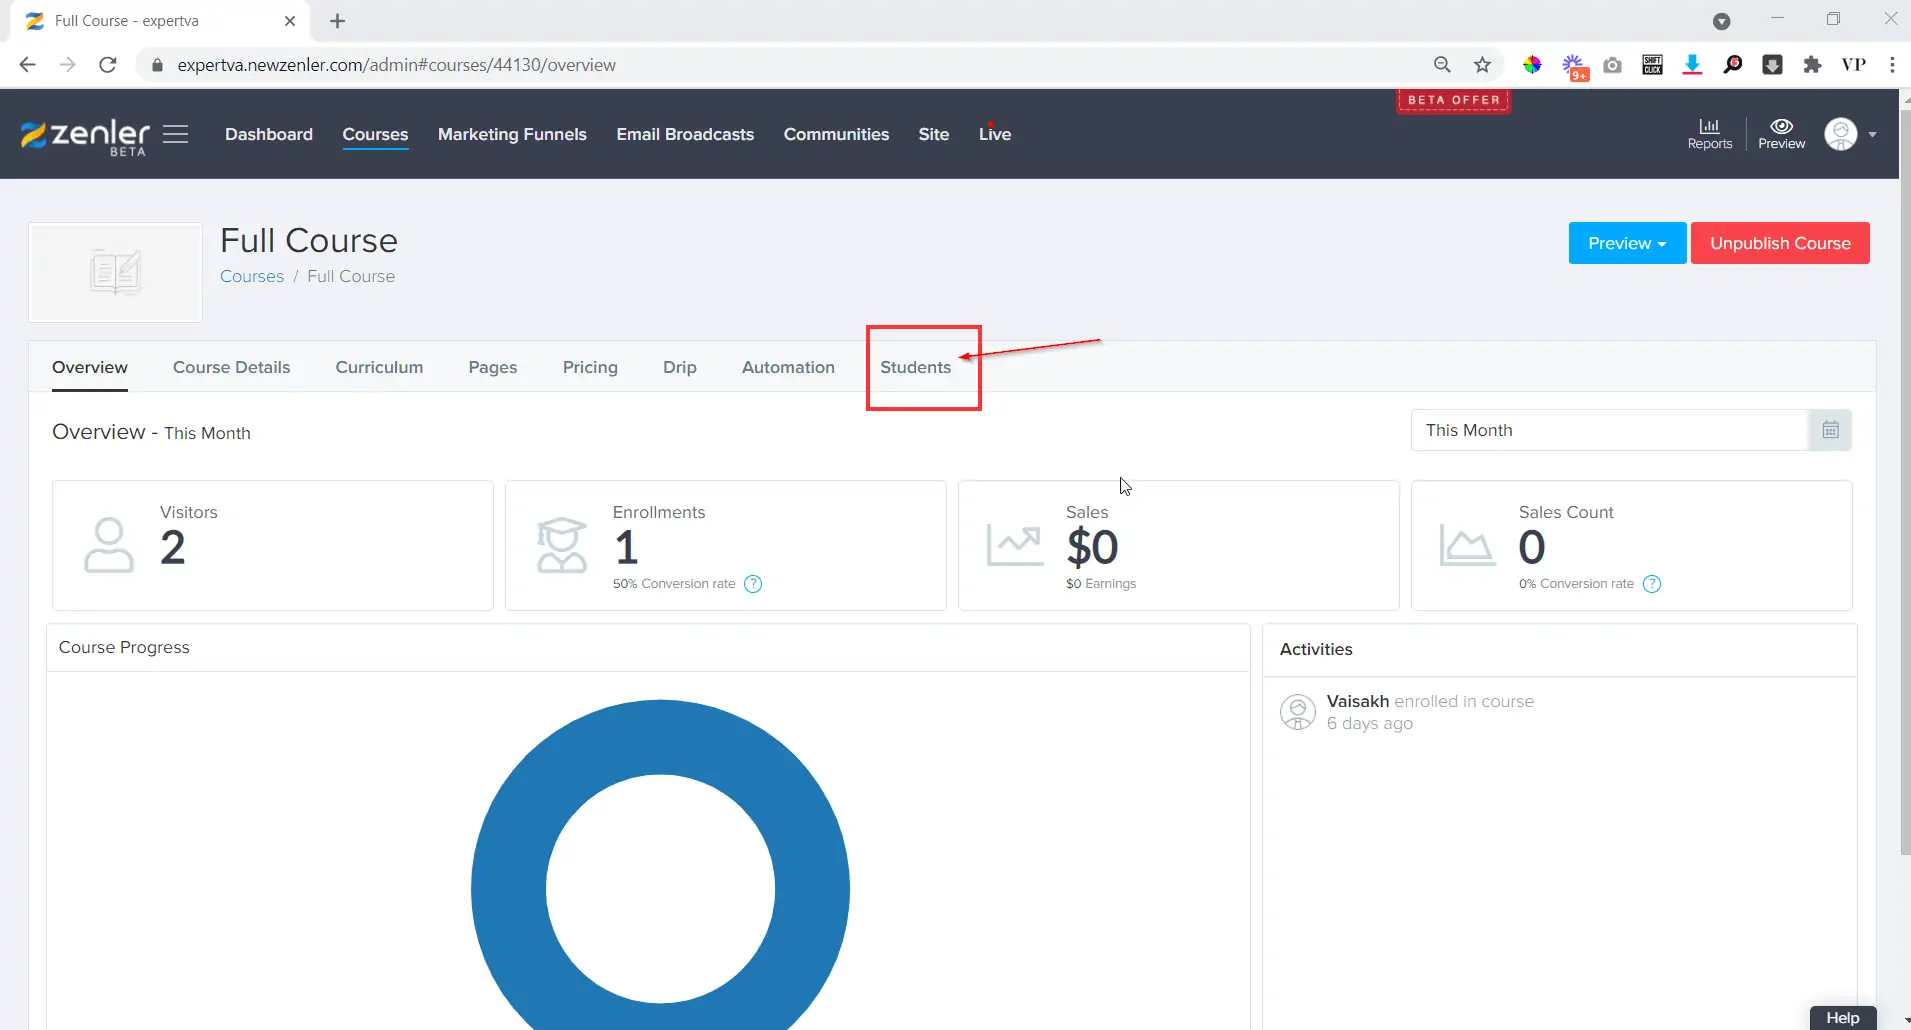
Task: Open the calendar date picker icon
Action: coord(1830,430)
